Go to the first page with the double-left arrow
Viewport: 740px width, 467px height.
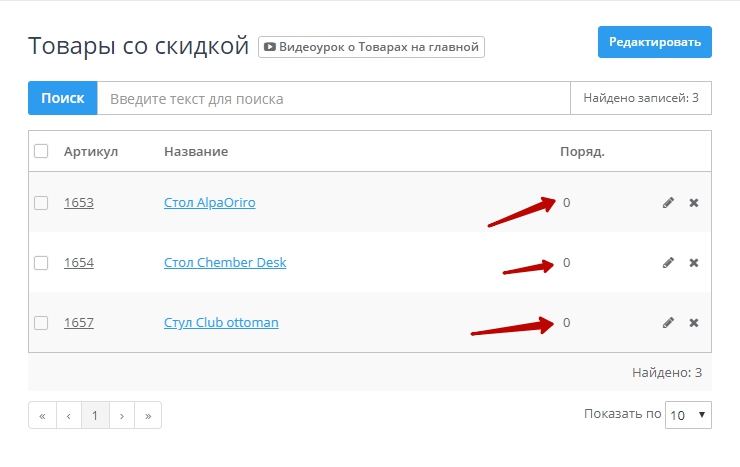click(x=42, y=415)
